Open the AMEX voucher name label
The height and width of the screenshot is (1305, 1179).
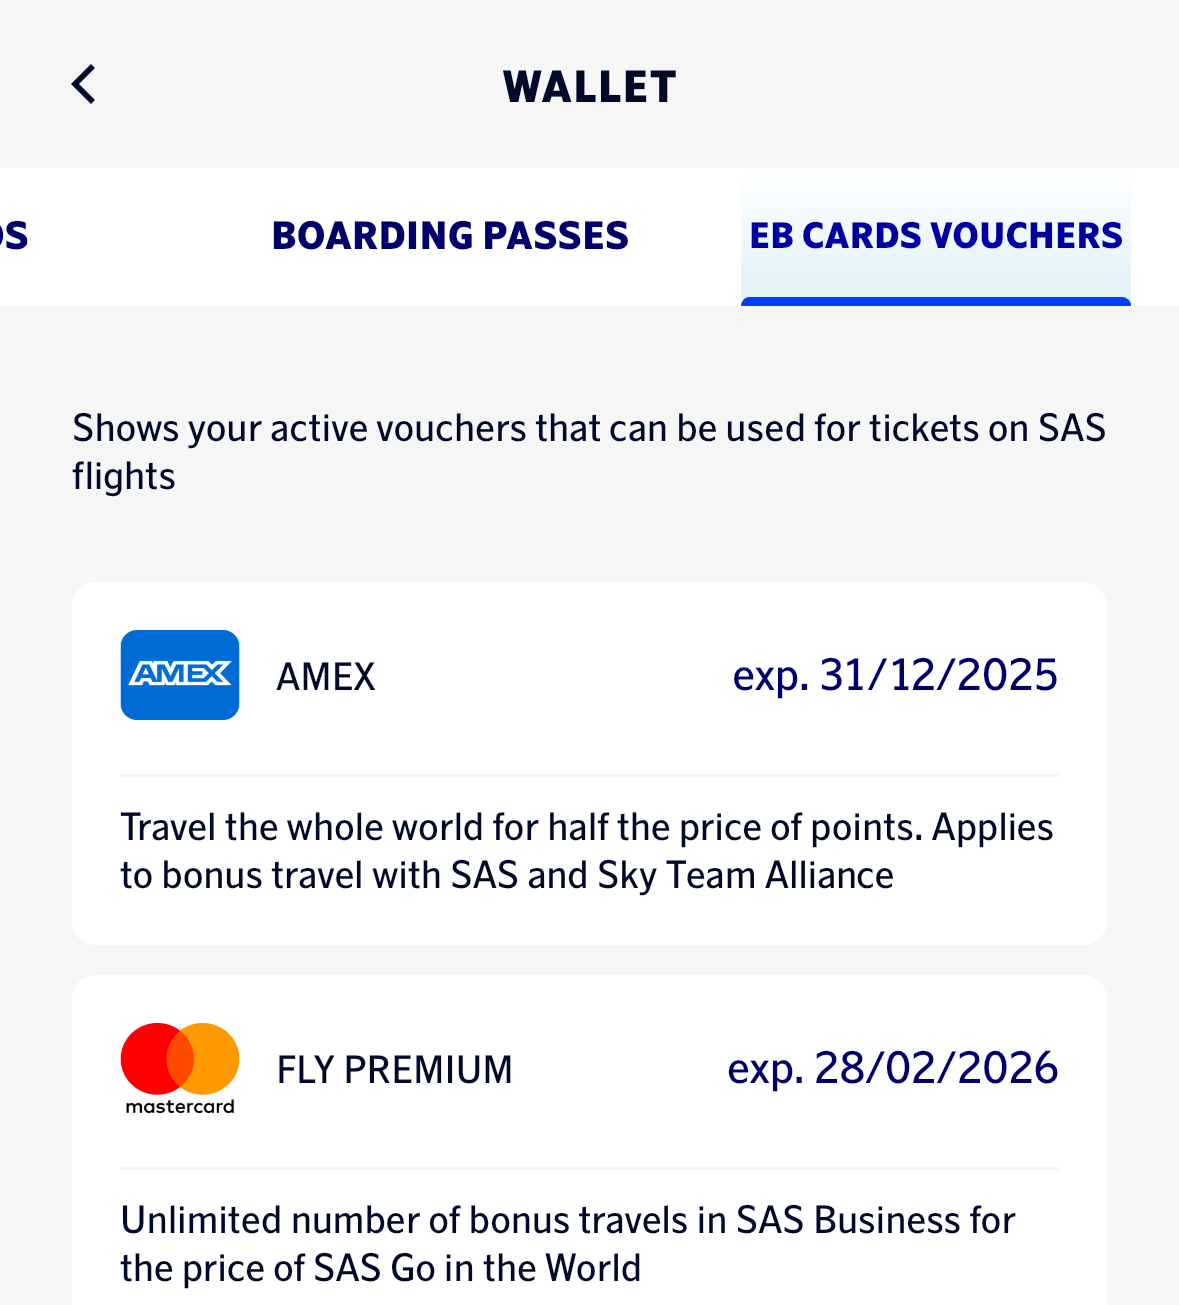pos(326,677)
